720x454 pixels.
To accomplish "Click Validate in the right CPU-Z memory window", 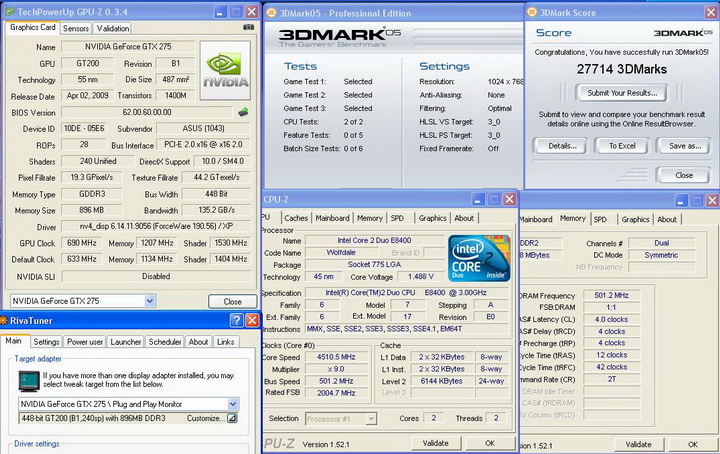I will point(638,444).
